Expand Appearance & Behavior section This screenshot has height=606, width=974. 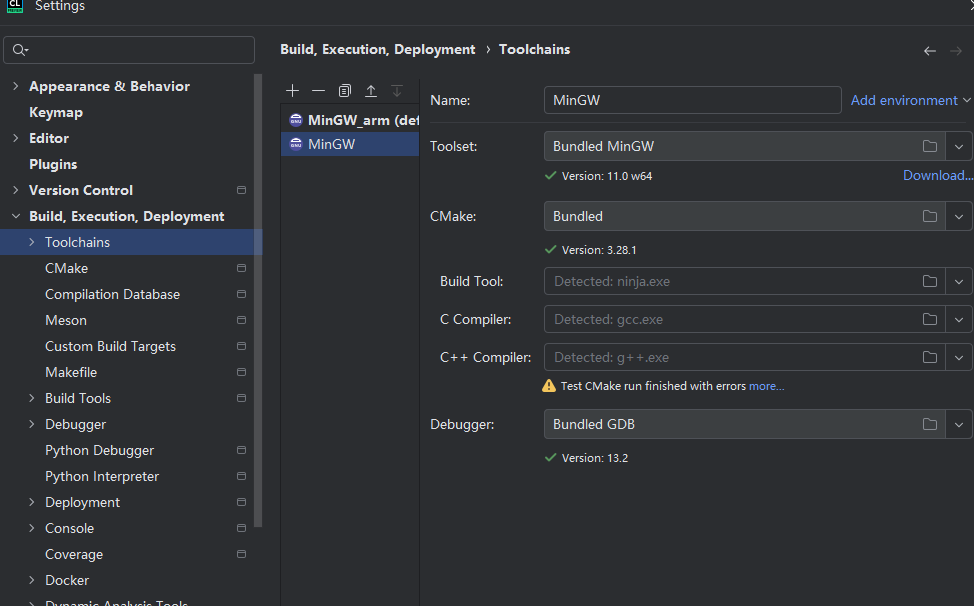(16, 86)
